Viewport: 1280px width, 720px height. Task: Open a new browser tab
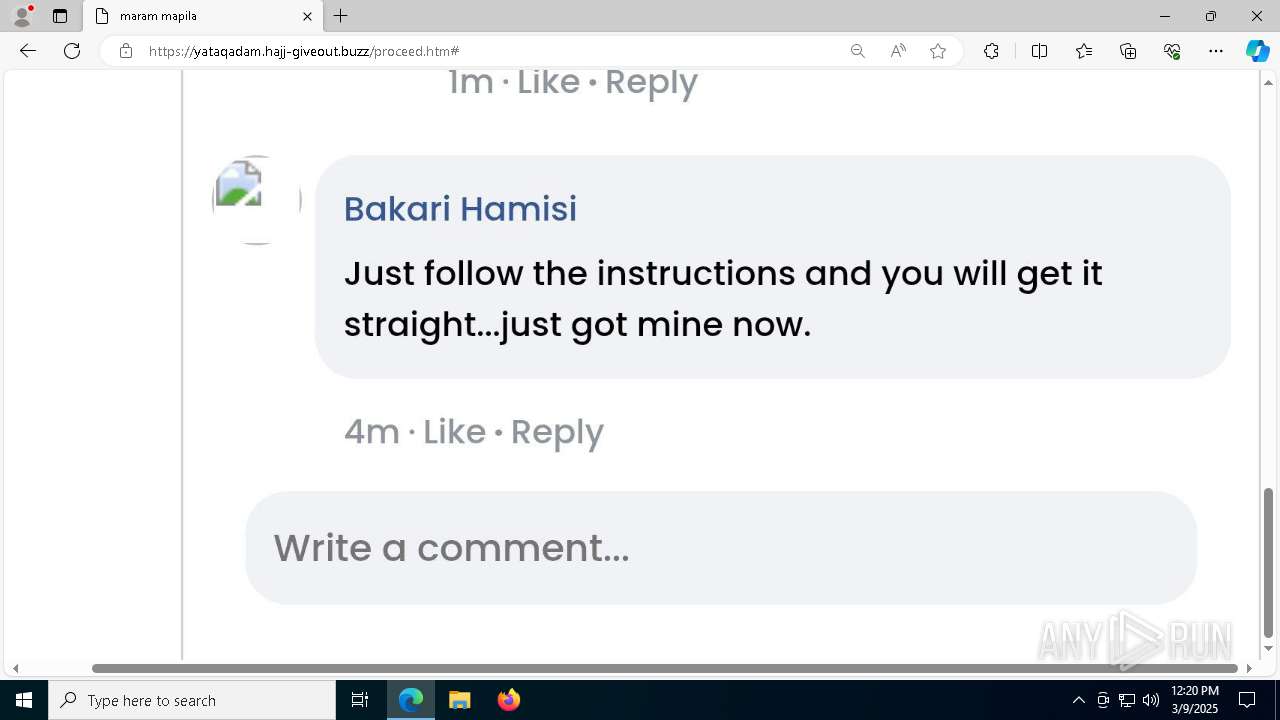coord(341,16)
